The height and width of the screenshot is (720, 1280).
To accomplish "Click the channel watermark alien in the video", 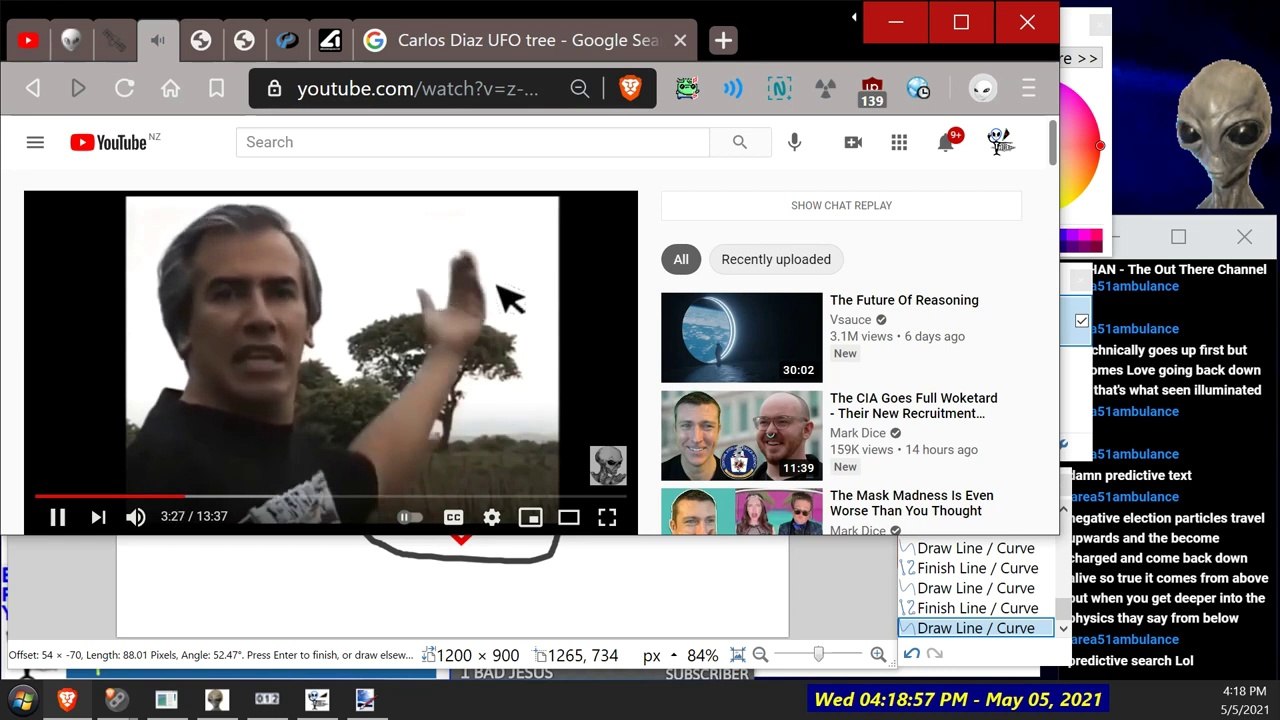I will point(608,466).
